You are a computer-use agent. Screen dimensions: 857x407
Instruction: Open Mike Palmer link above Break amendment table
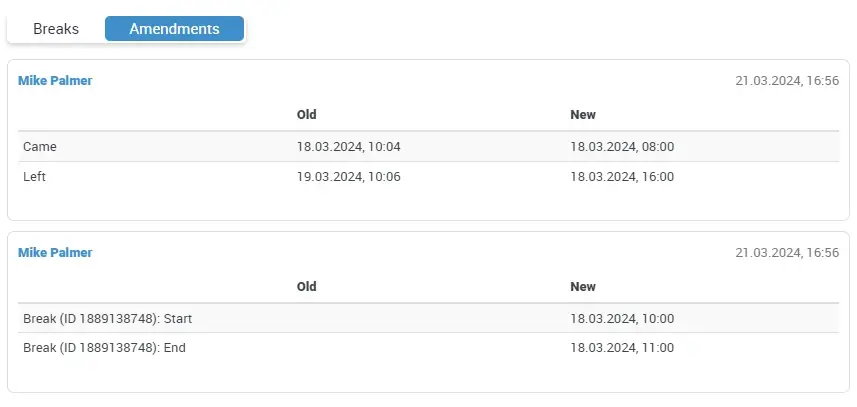tap(55, 253)
